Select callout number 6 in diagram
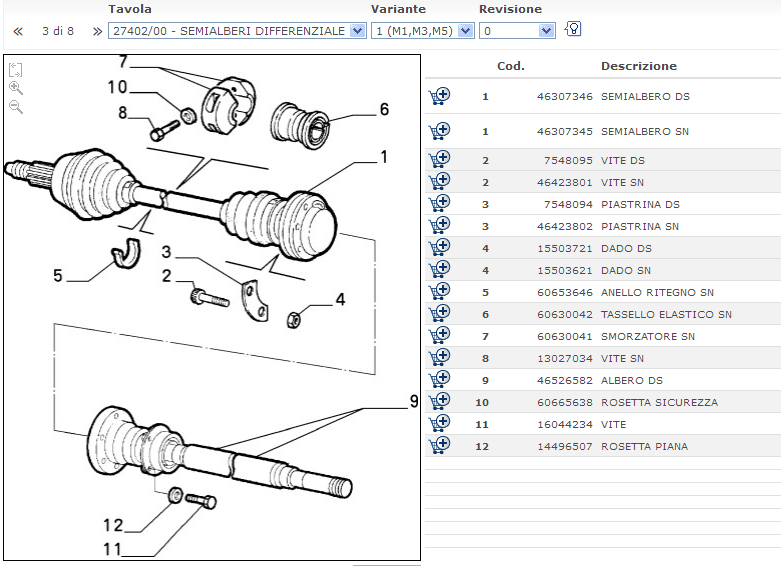The image size is (781, 566). click(384, 109)
